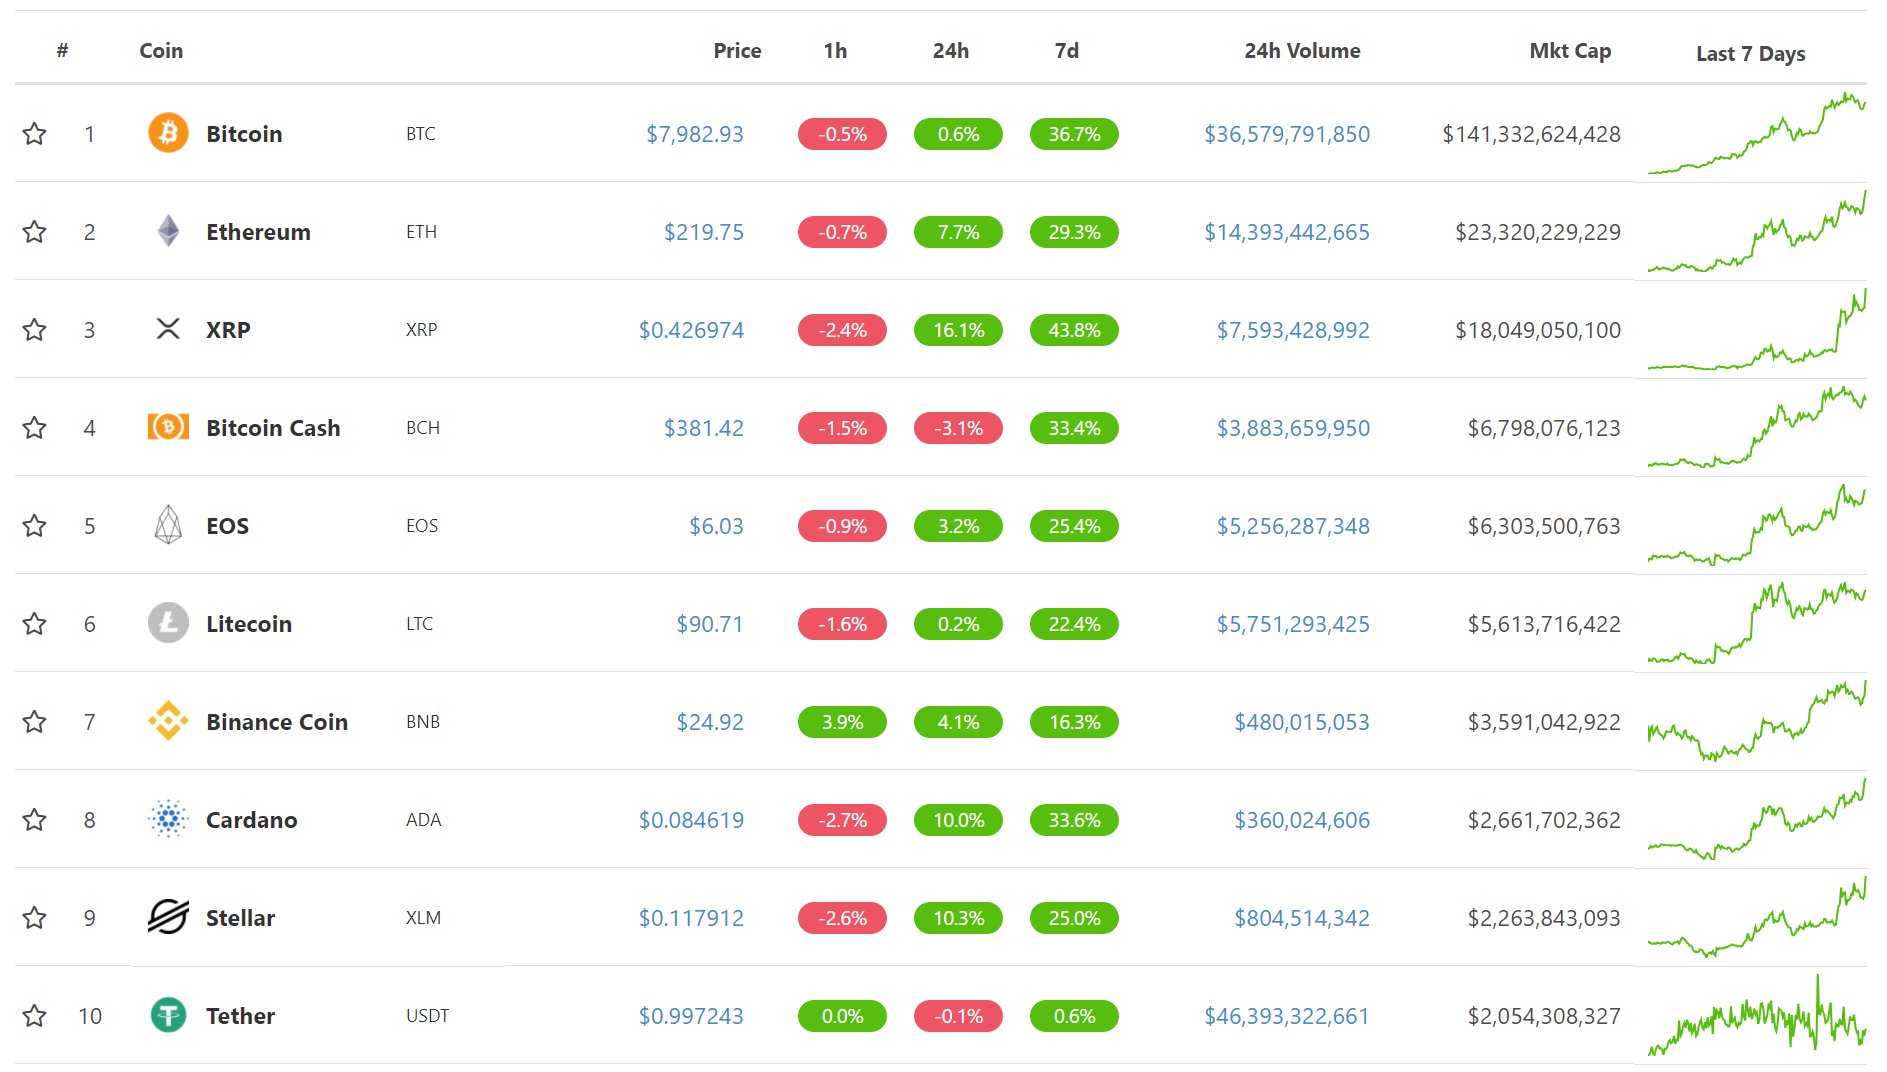
Task: Click the Bitcoin logo icon
Action: pos(168,133)
